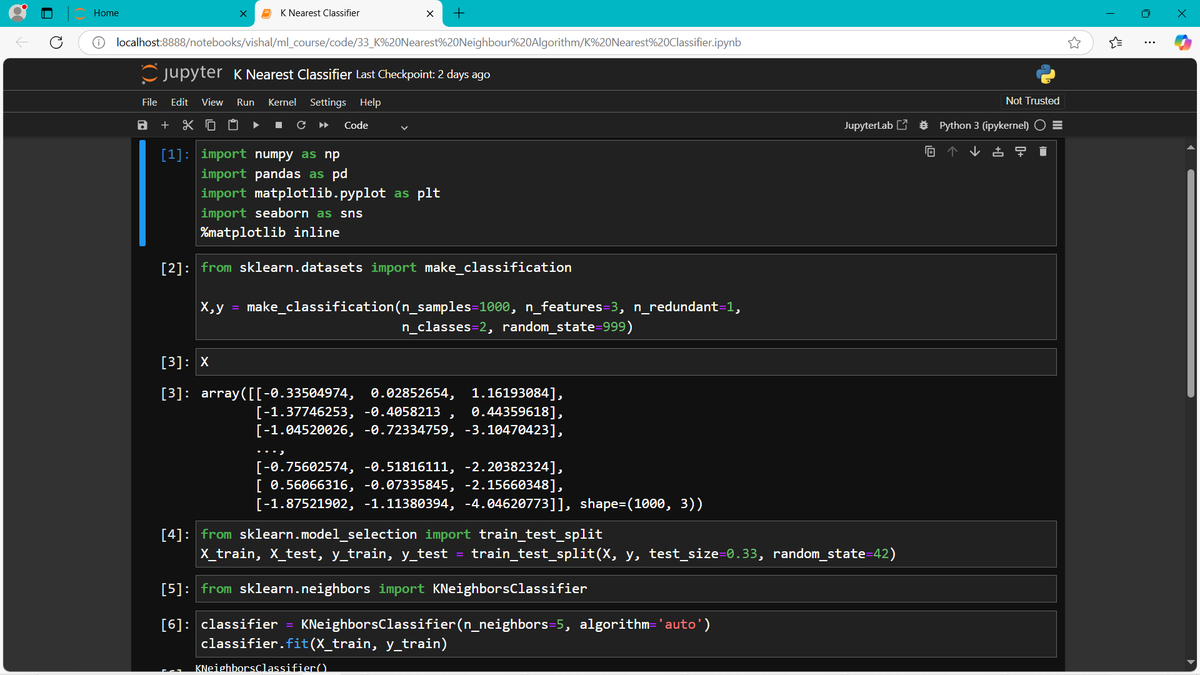Save the notebook with the floppy disk icon
The height and width of the screenshot is (675, 1200).
143,126
